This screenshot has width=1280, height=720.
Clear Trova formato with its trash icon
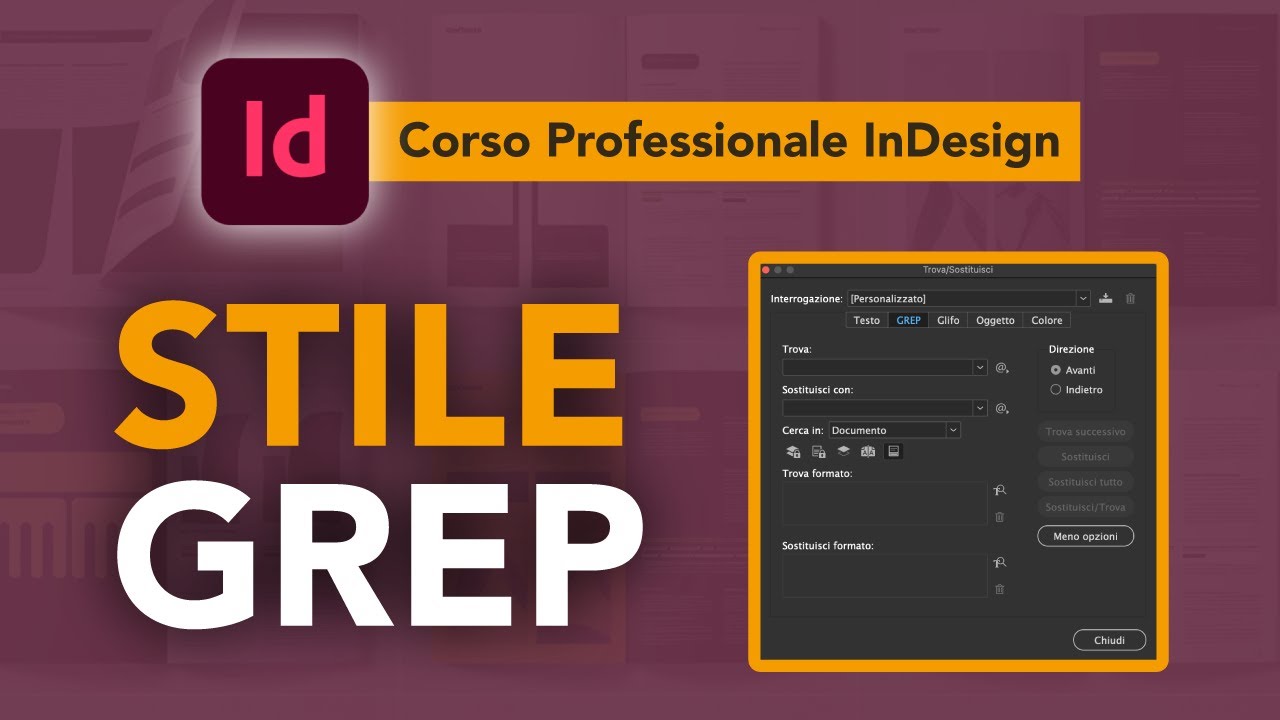tap(999, 517)
